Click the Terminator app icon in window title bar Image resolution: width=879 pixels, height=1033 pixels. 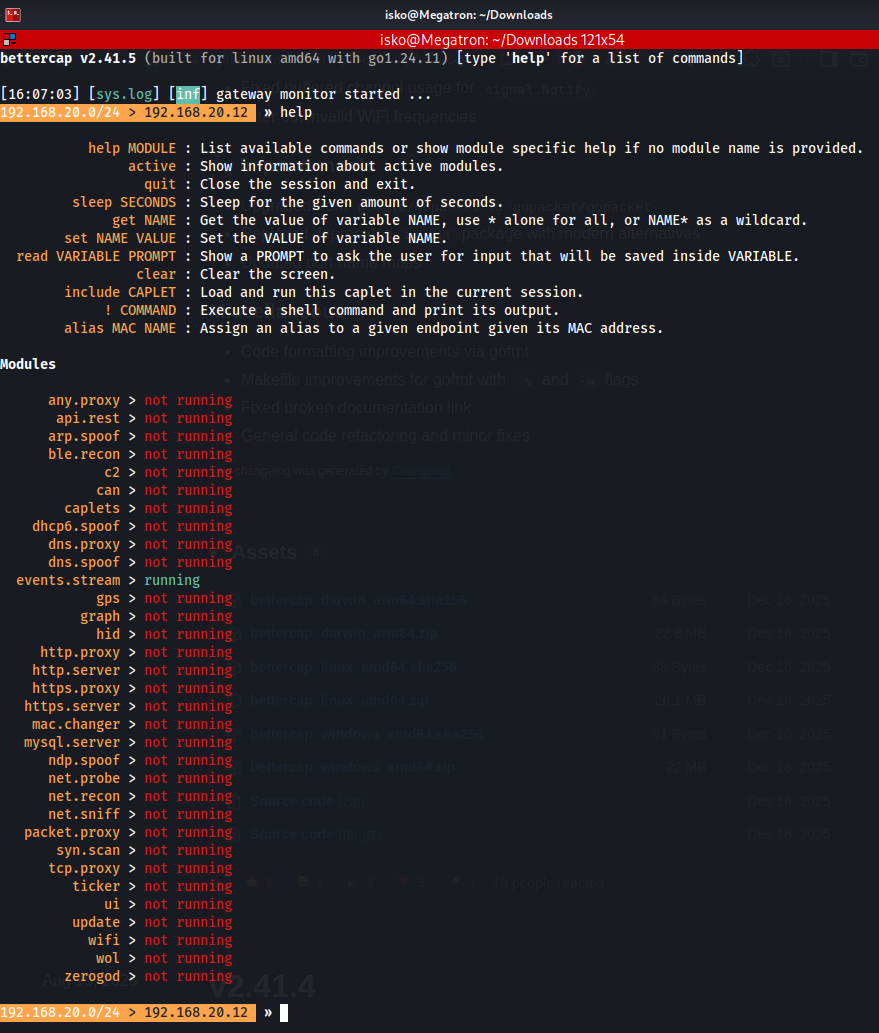pos(12,15)
